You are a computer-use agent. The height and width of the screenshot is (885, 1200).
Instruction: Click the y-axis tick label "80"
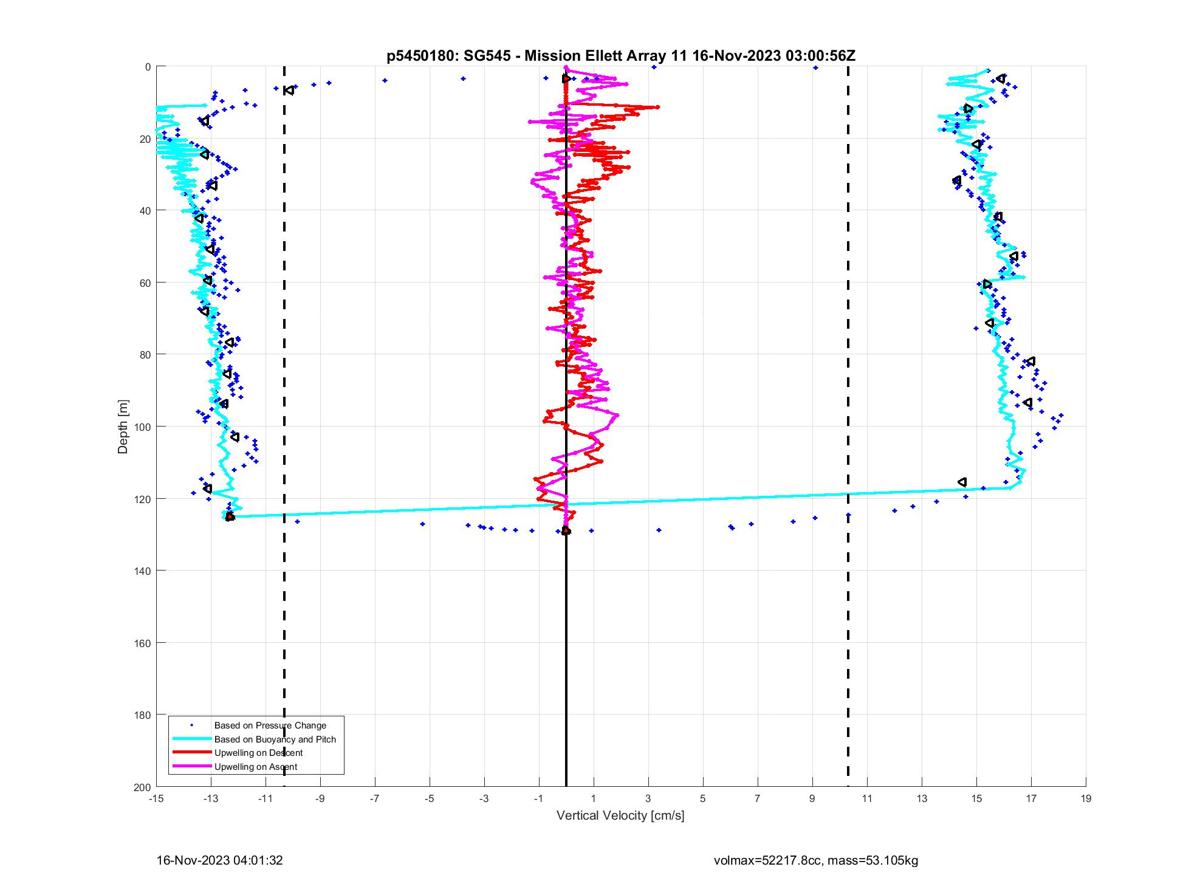point(144,355)
